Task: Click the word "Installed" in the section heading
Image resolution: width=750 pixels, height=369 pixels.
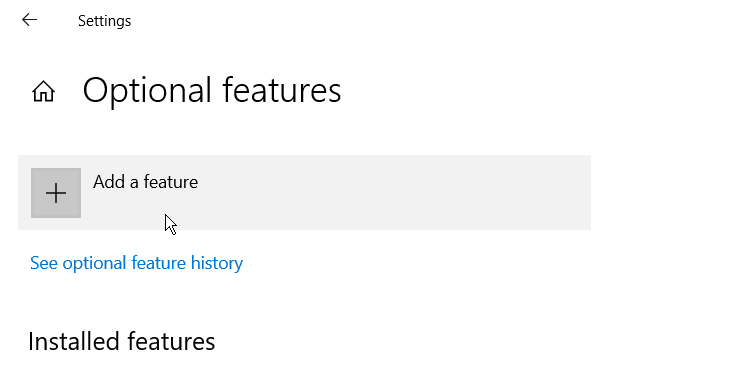Action: (74, 342)
